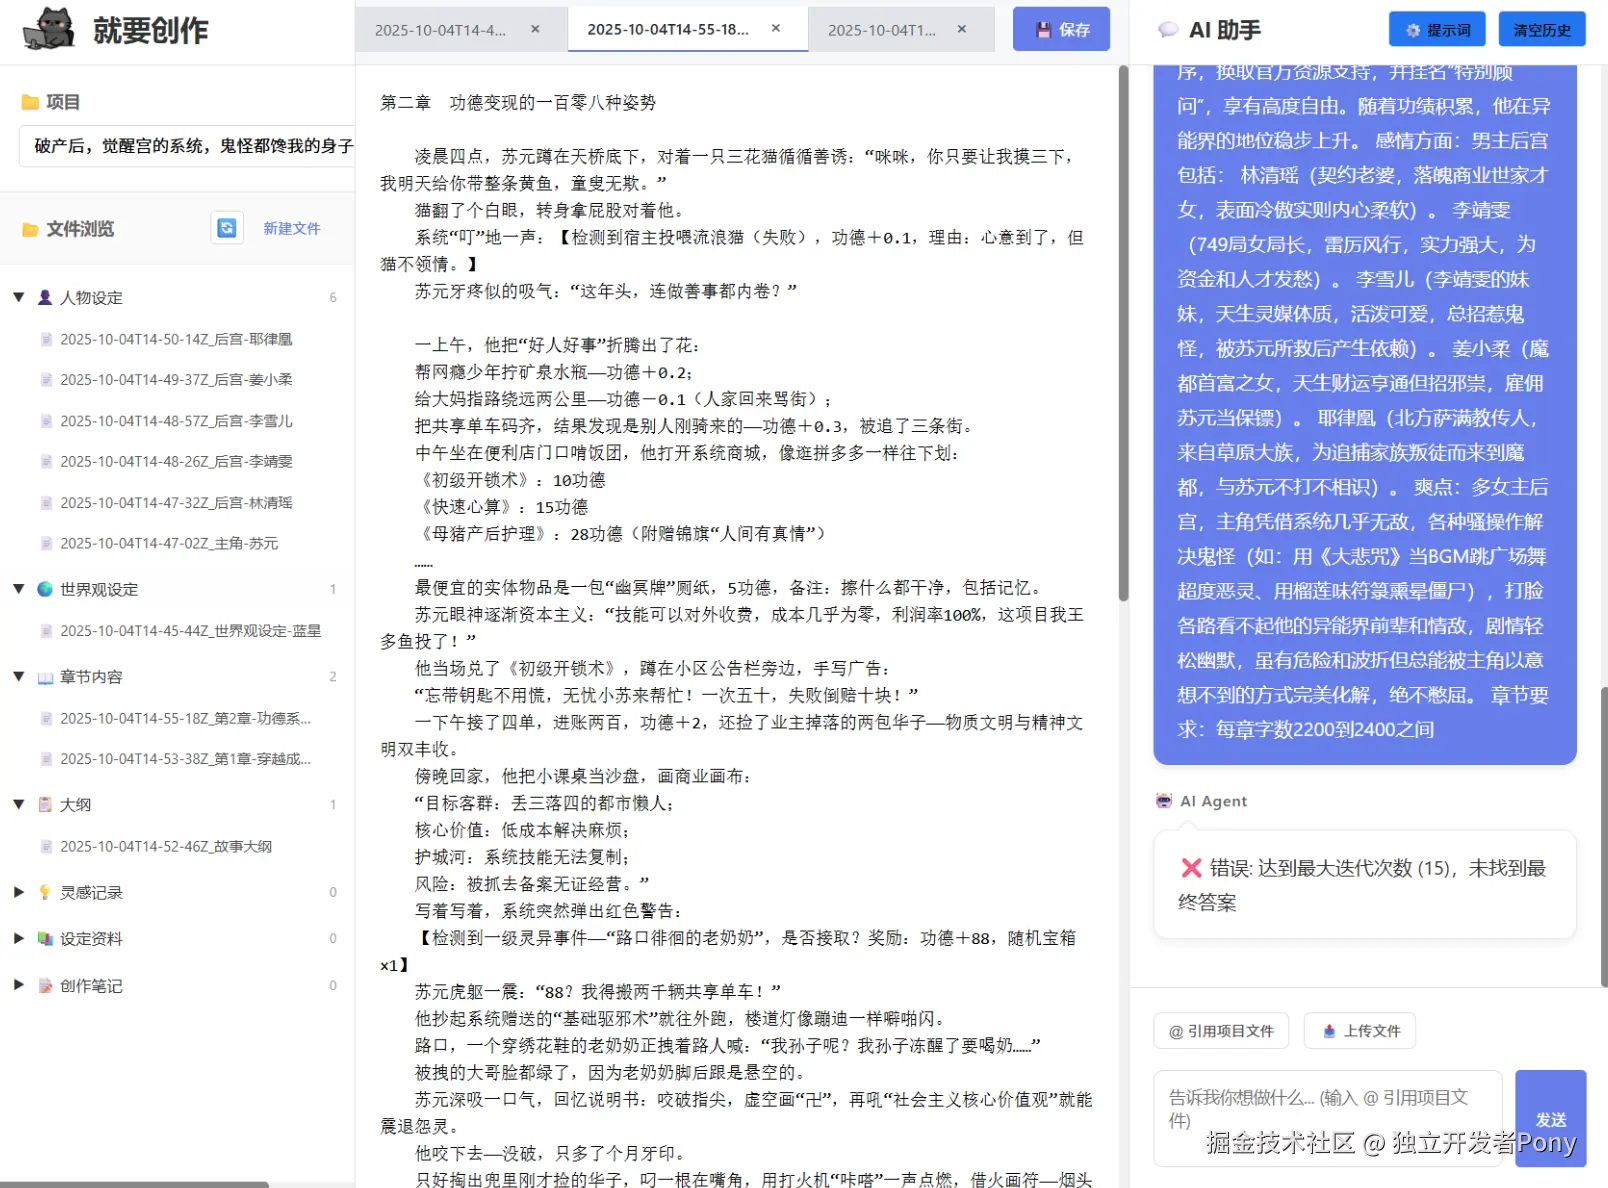Click the 清空历史 button in AI panel
This screenshot has height=1188, width=1608.
[1541, 29]
